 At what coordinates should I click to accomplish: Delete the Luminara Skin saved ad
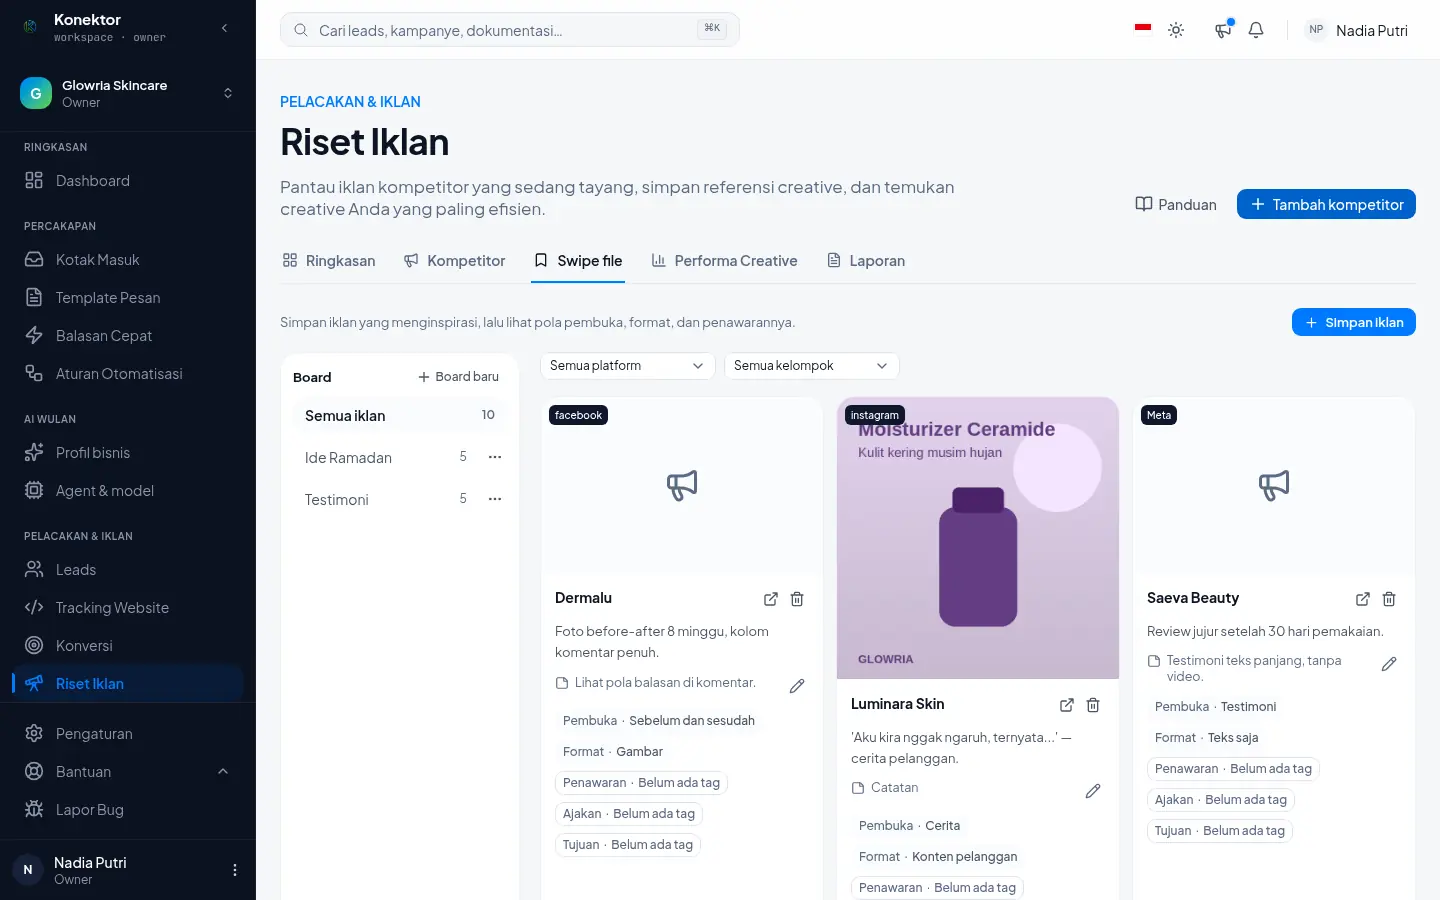pyautogui.click(x=1093, y=705)
